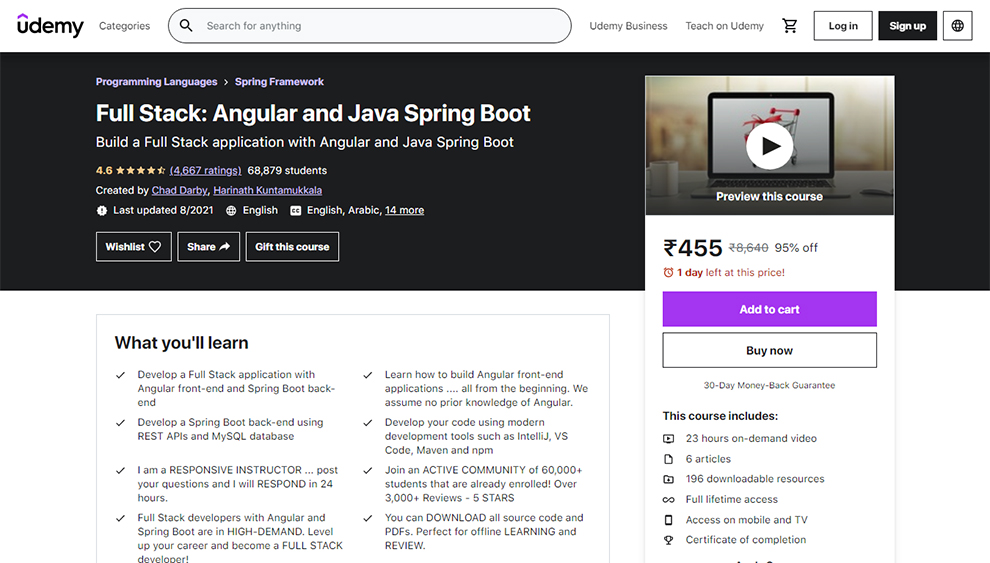
Task: Click the closed captions icon
Action: coord(296,211)
